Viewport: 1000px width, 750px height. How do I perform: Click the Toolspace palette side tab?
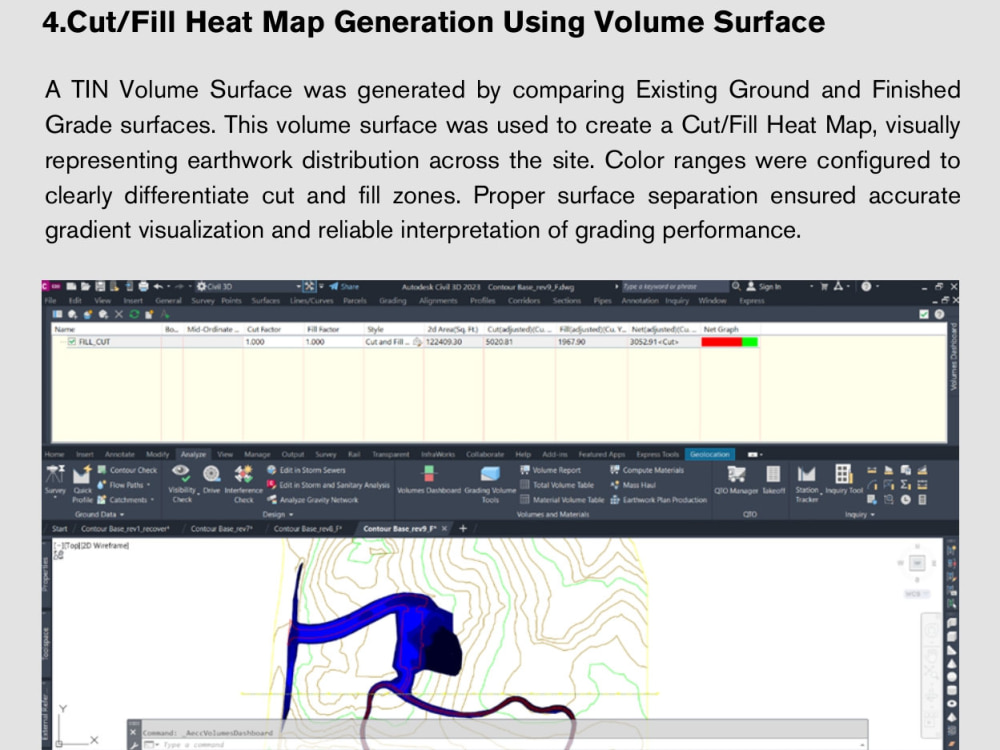(46, 643)
